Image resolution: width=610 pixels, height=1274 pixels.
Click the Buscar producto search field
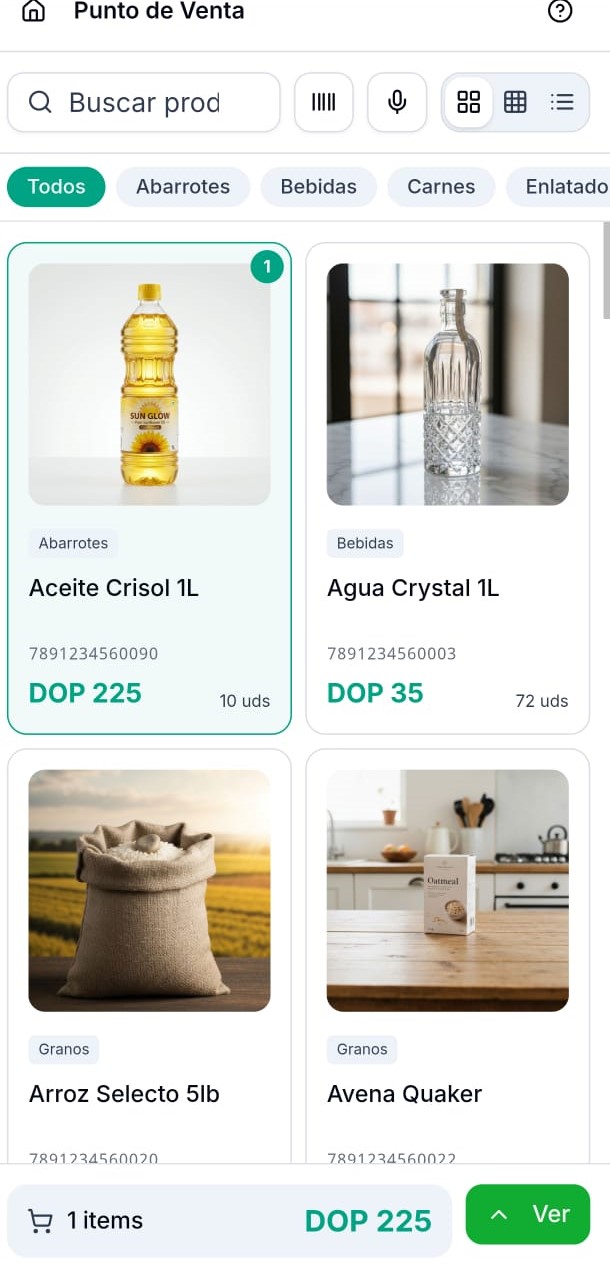point(144,102)
